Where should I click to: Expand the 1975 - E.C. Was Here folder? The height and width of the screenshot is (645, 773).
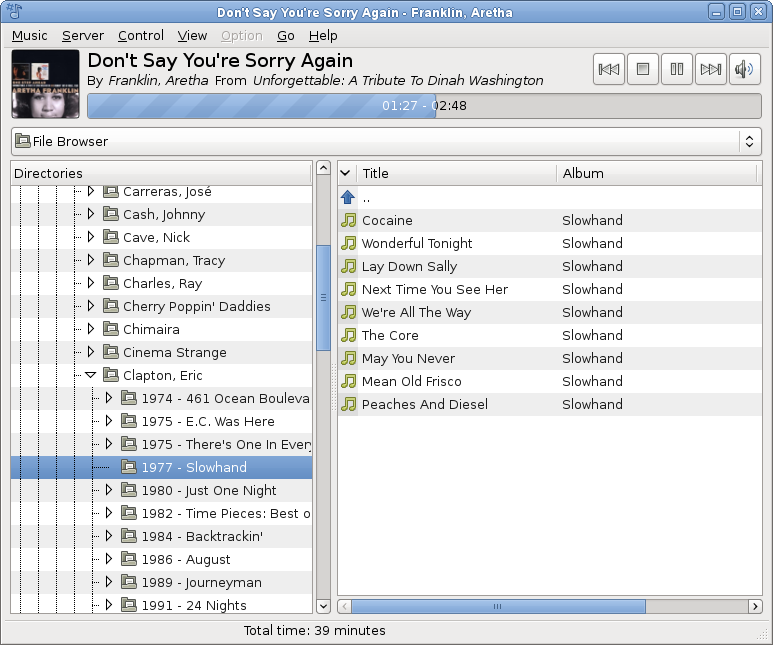pos(109,421)
